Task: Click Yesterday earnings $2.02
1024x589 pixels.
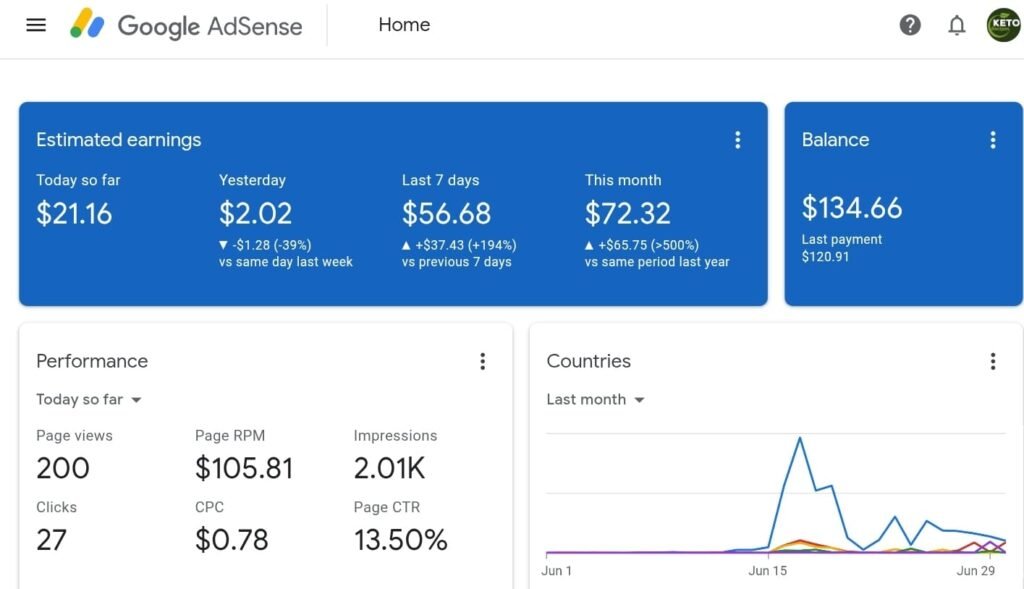Action: tap(255, 214)
